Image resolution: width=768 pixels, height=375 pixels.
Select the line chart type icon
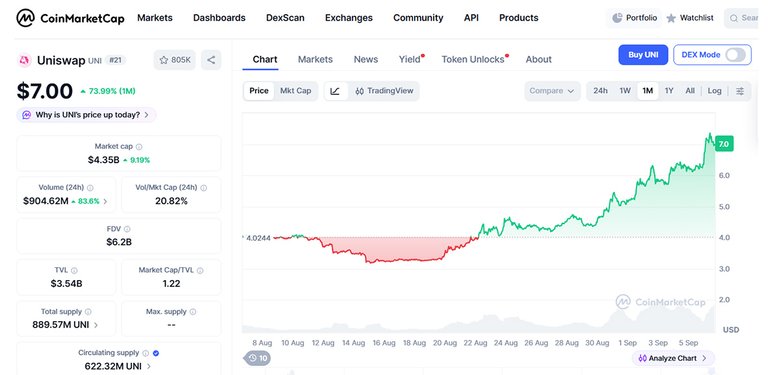335,91
